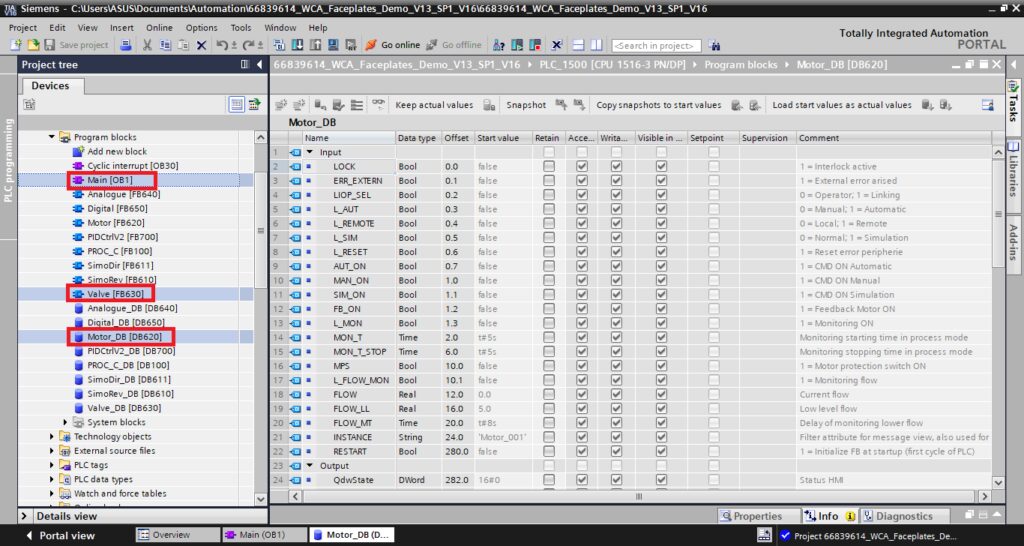Viewport: 1024px width, 546px height.
Task: Click the Paste icon in the toolbar
Action: tap(184, 45)
